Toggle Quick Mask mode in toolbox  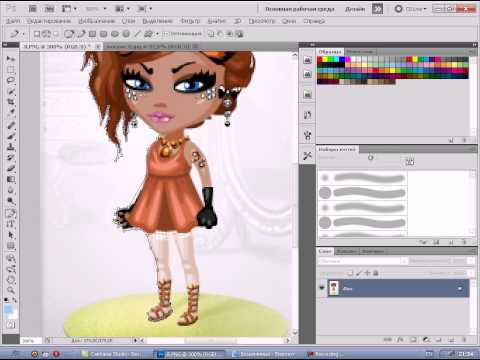11,324
